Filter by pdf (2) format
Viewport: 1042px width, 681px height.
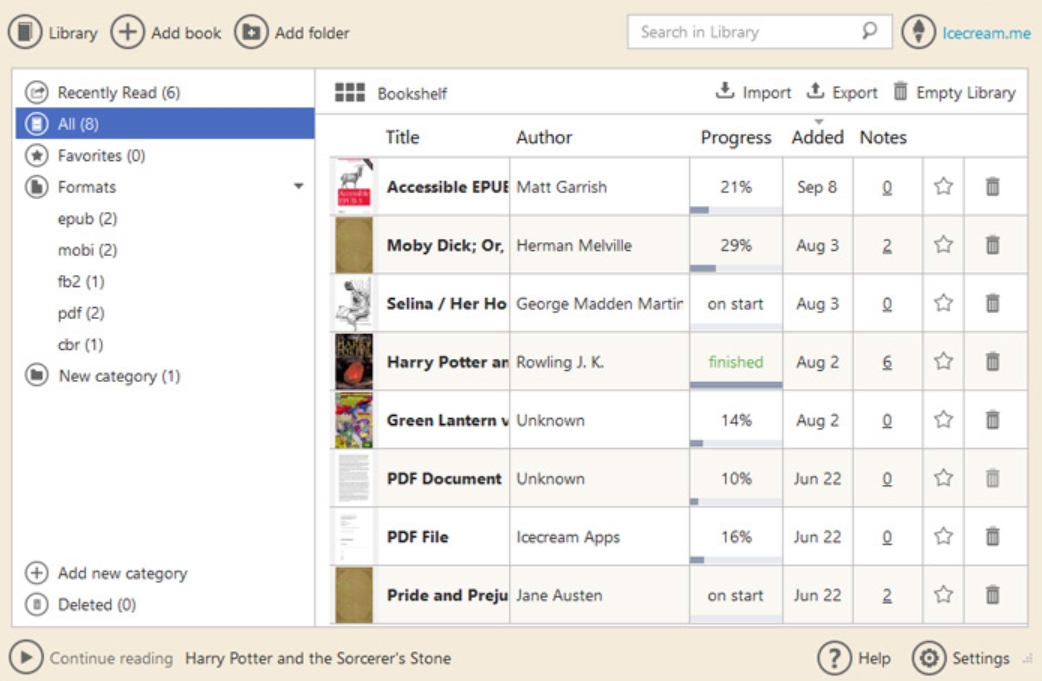click(x=81, y=313)
